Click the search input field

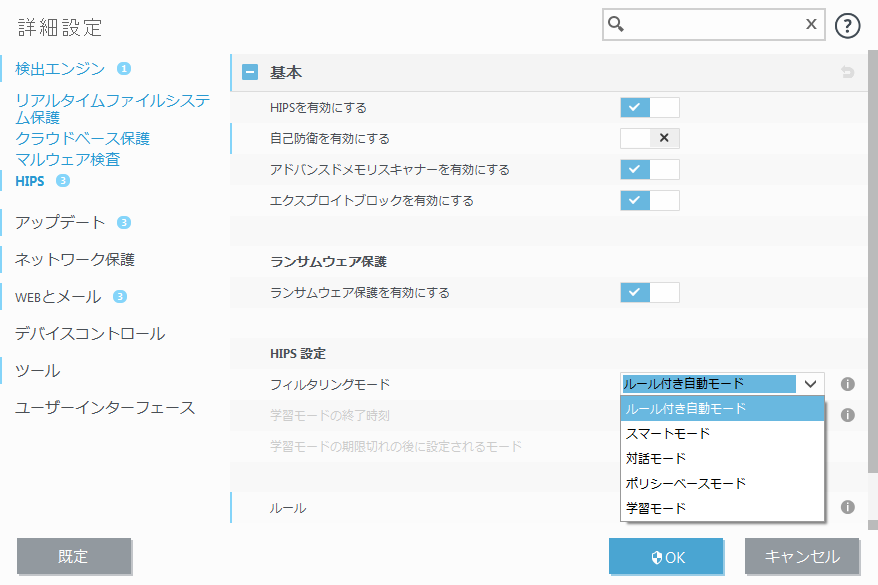click(x=712, y=25)
